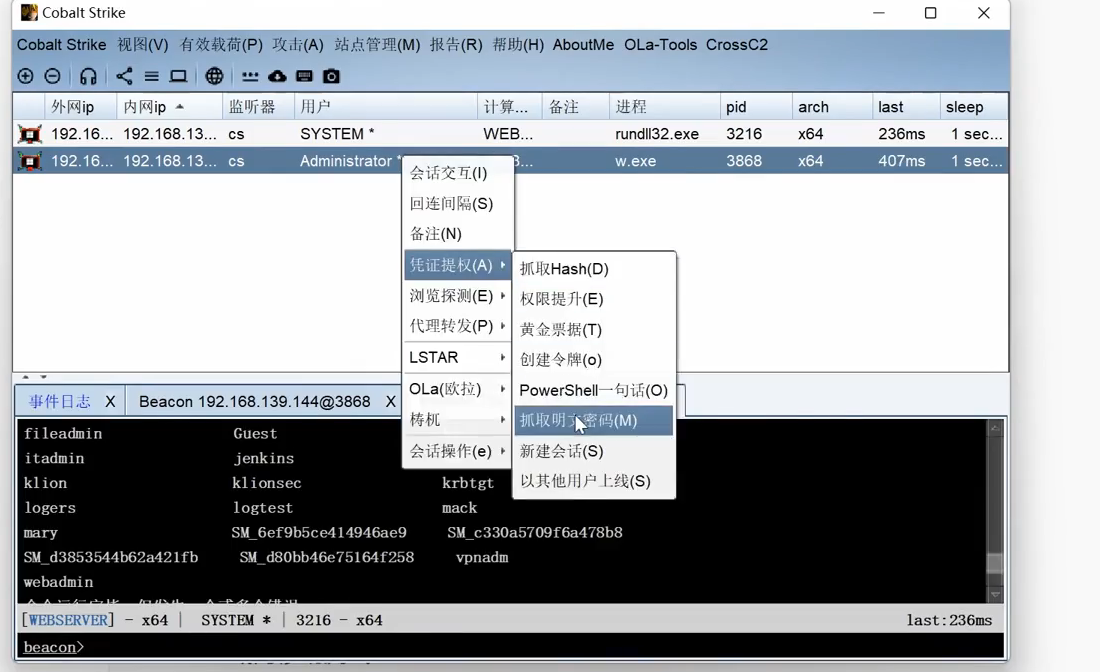
Task: Choose 黄金票据(T) from submenu
Action: [594, 329]
